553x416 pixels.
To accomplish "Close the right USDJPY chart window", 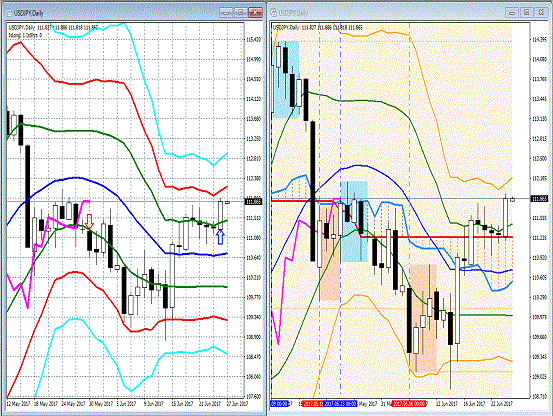I will [x=541, y=13].
